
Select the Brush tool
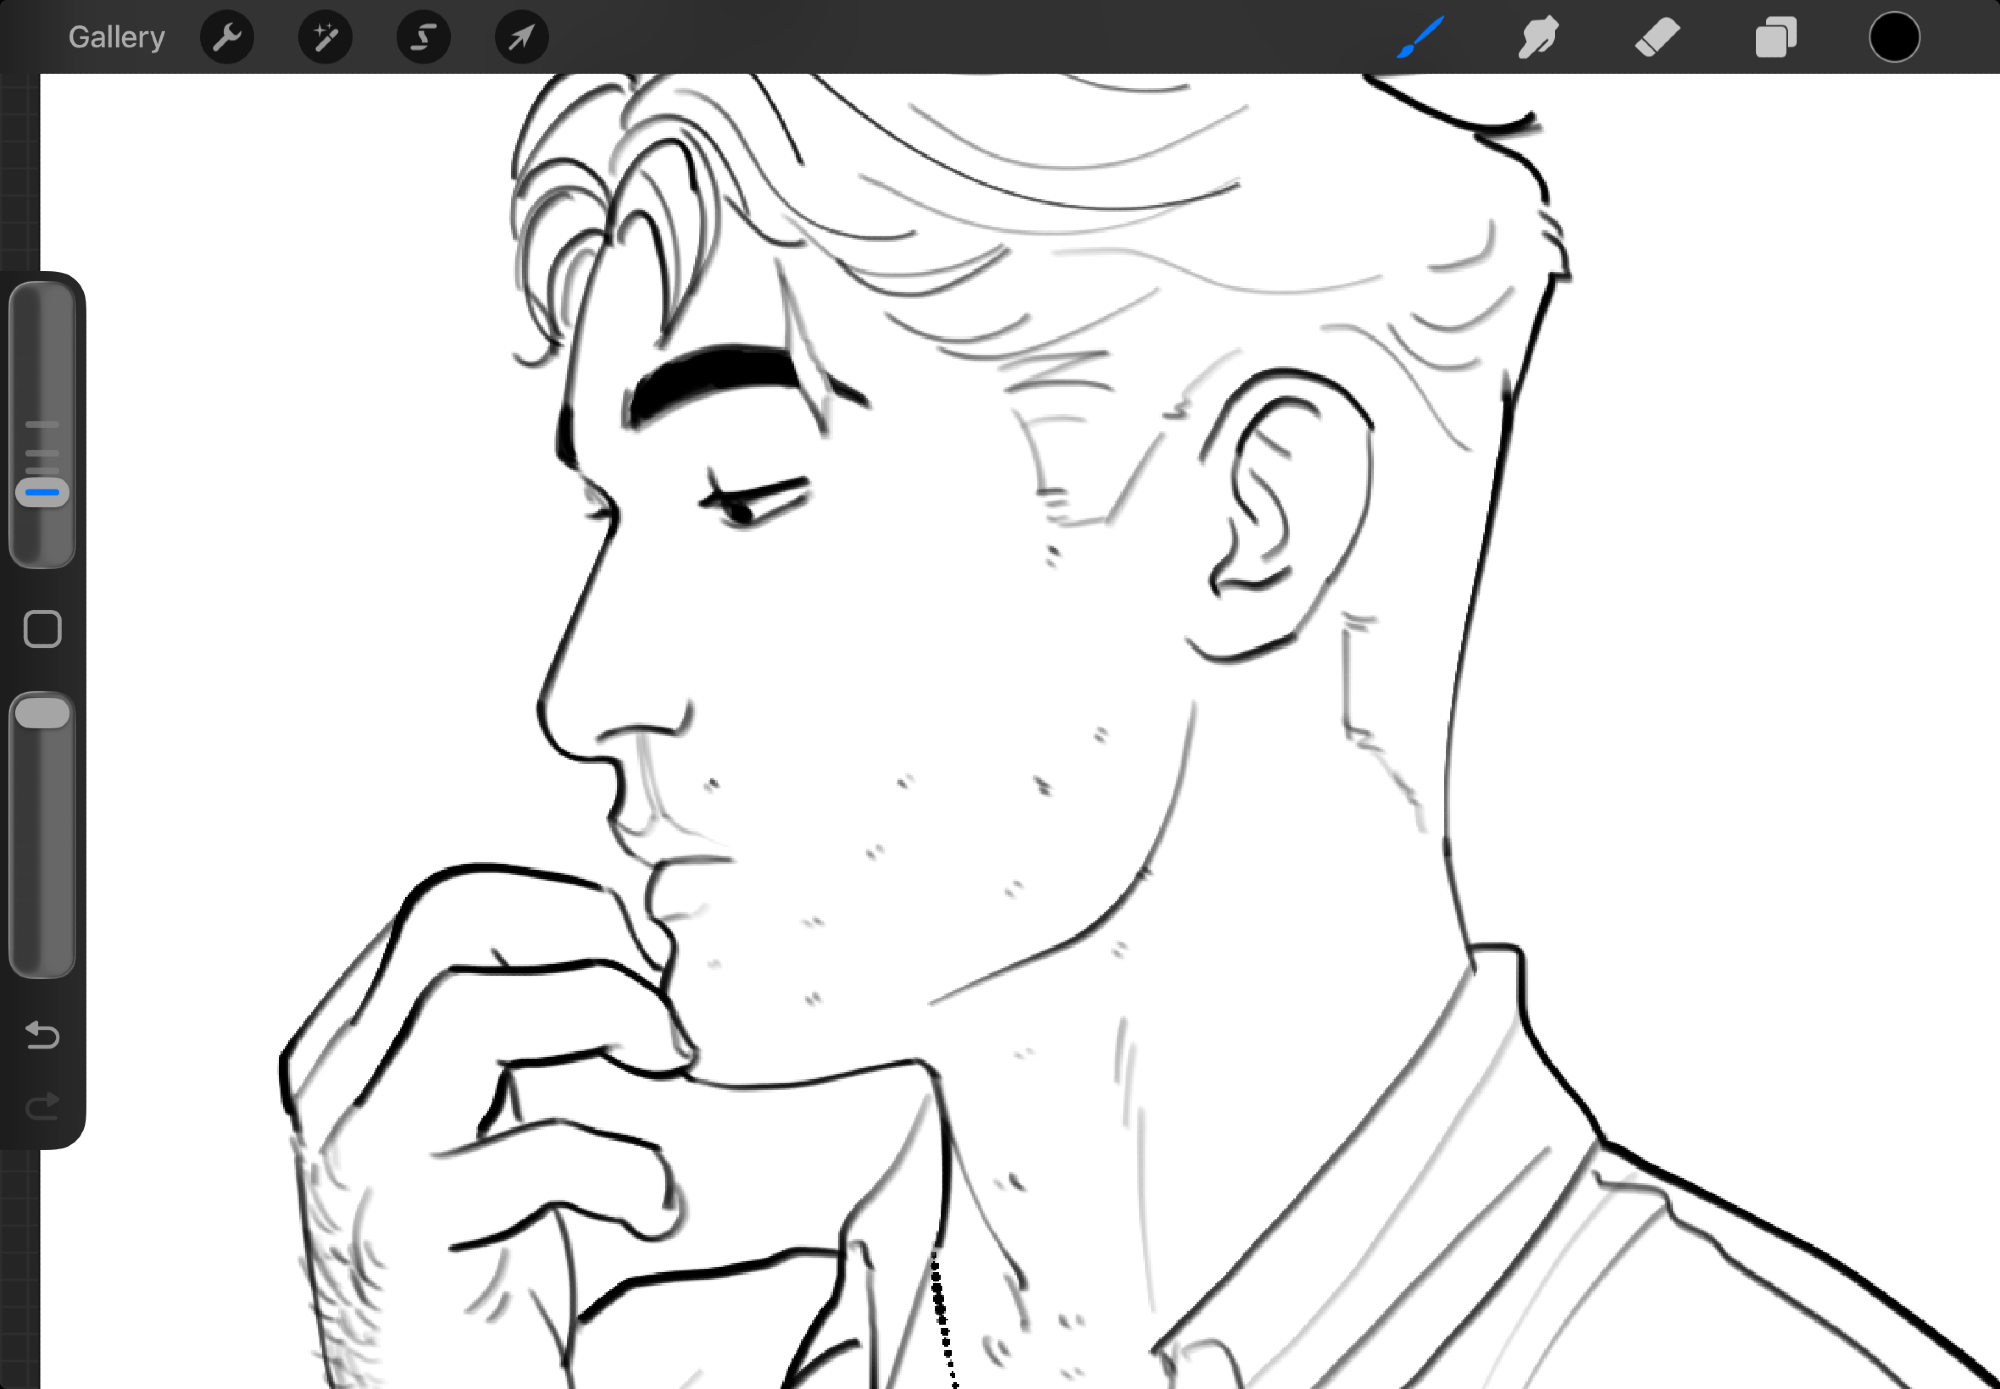click(1420, 38)
